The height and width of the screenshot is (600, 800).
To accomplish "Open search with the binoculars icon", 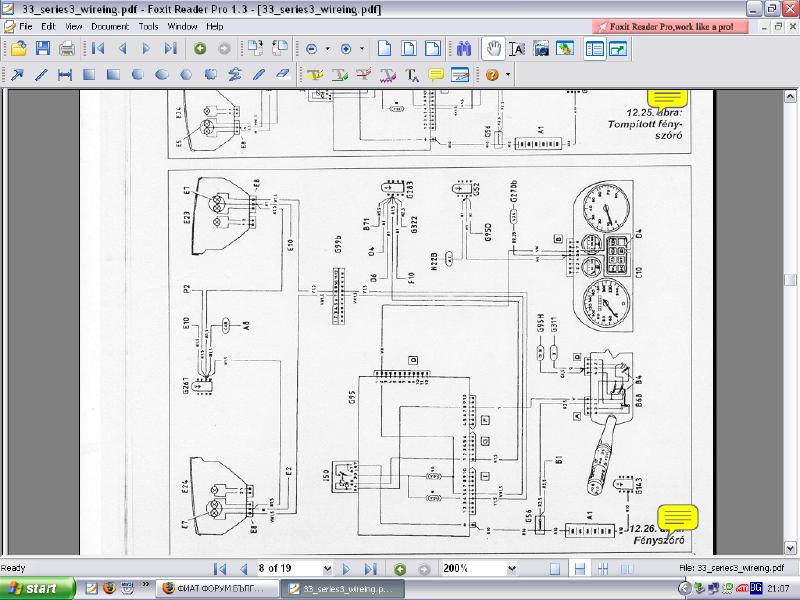I will pos(463,48).
